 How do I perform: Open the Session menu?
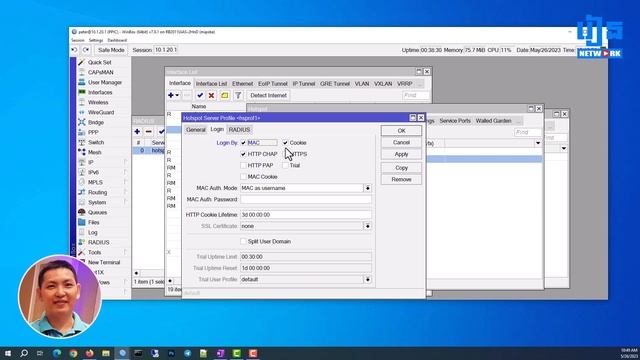[x=77, y=40]
